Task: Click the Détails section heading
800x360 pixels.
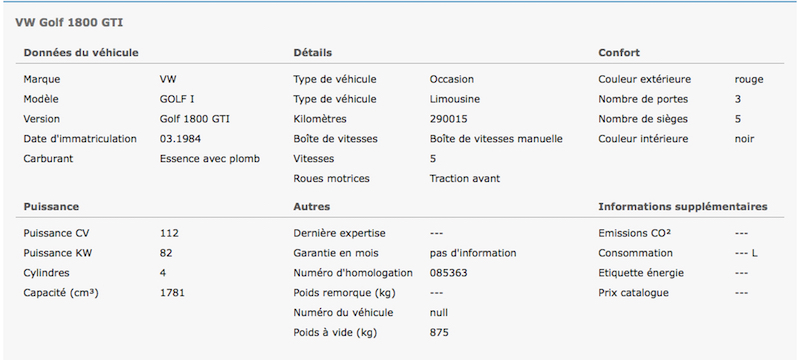Action: [312, 53]
